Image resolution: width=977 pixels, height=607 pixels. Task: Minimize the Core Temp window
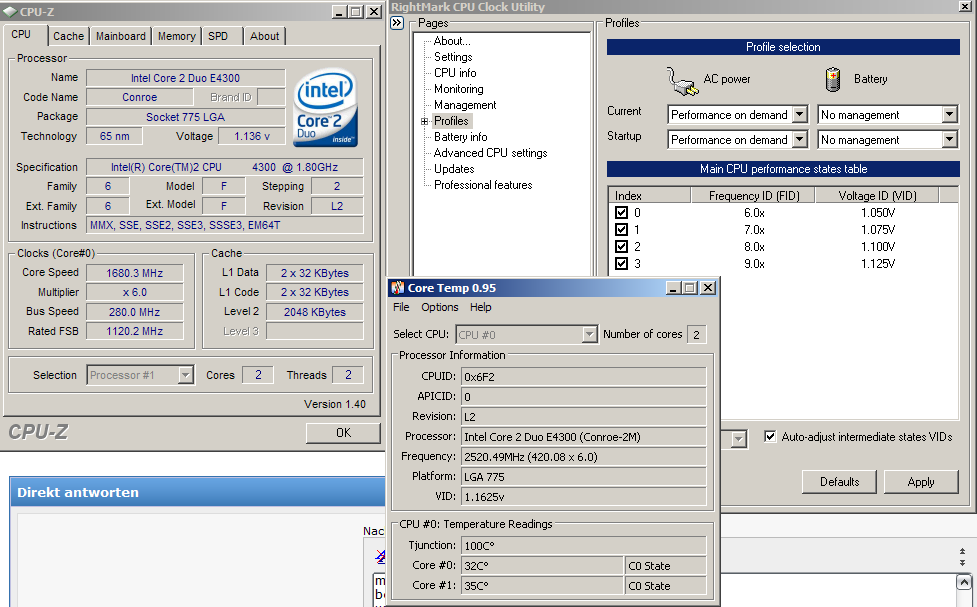[674, 288]
